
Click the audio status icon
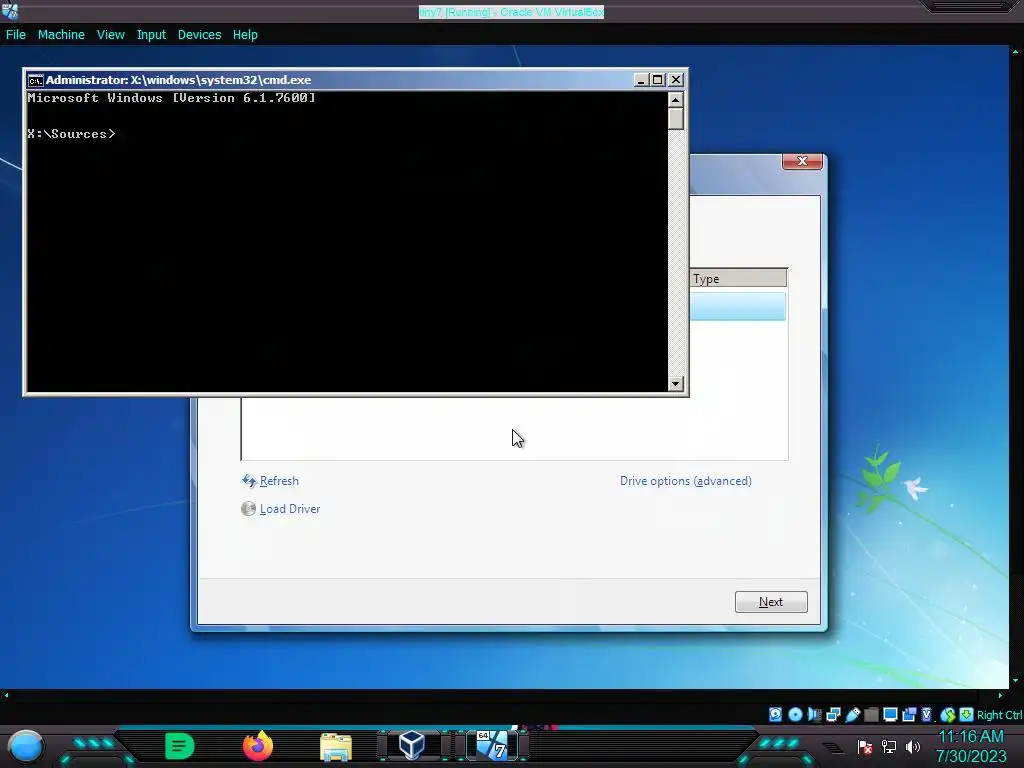pyautogui.click(x=814, y=714)
